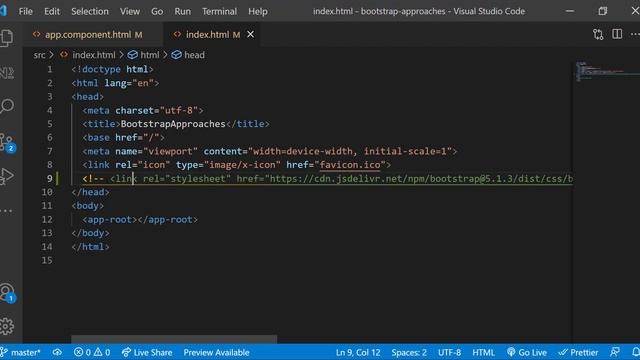
Task: Change language mode HTML
Action: click(483, 352)
